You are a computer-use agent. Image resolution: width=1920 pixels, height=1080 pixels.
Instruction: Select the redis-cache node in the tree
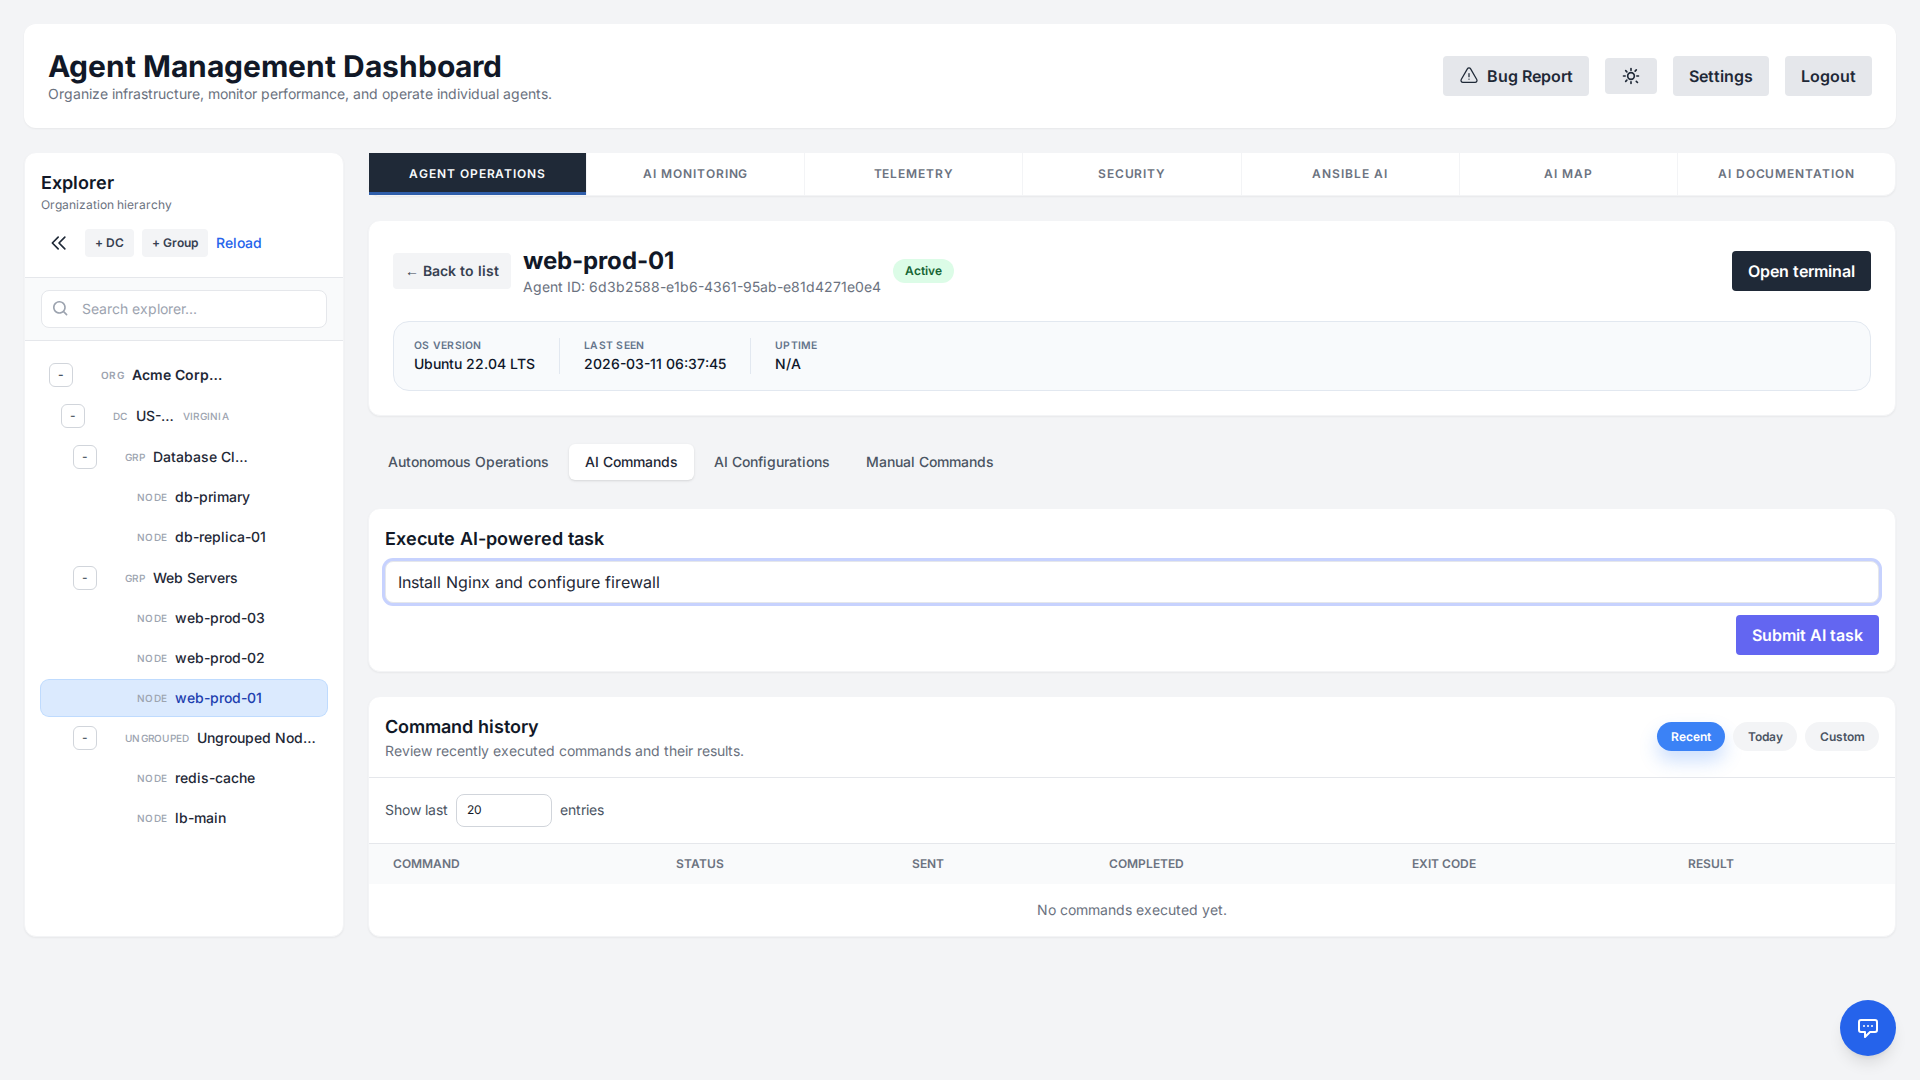click(214, 778)
